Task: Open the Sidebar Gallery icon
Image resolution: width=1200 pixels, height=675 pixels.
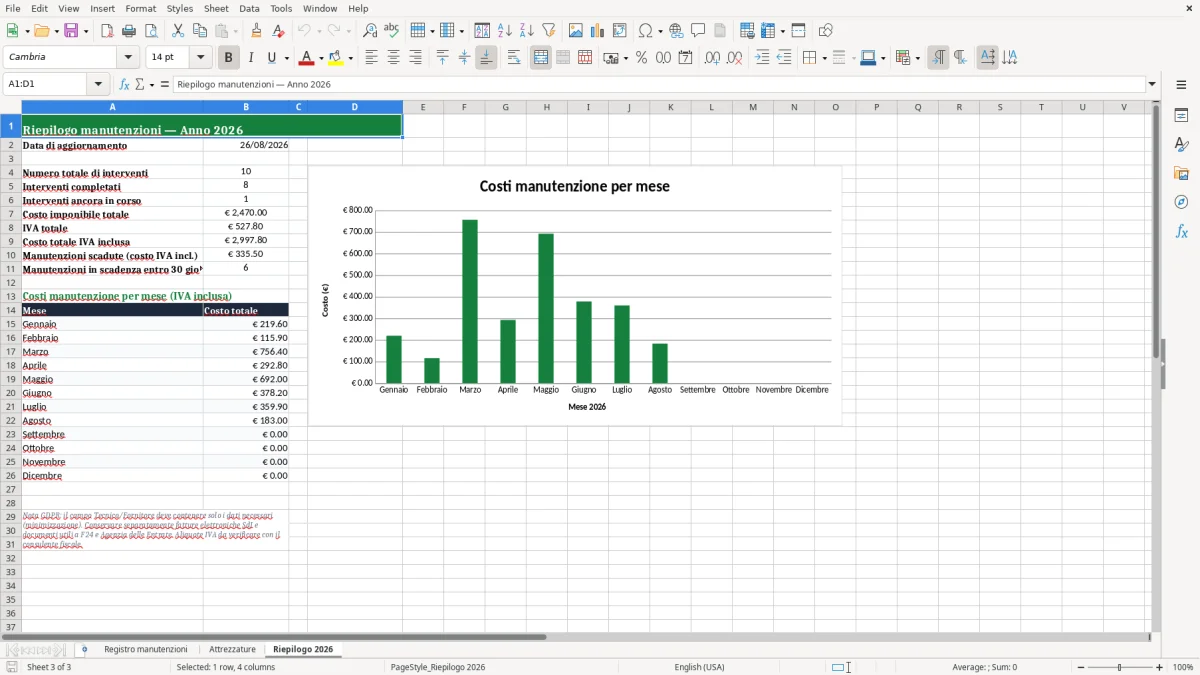Action: coord(1181,173)
